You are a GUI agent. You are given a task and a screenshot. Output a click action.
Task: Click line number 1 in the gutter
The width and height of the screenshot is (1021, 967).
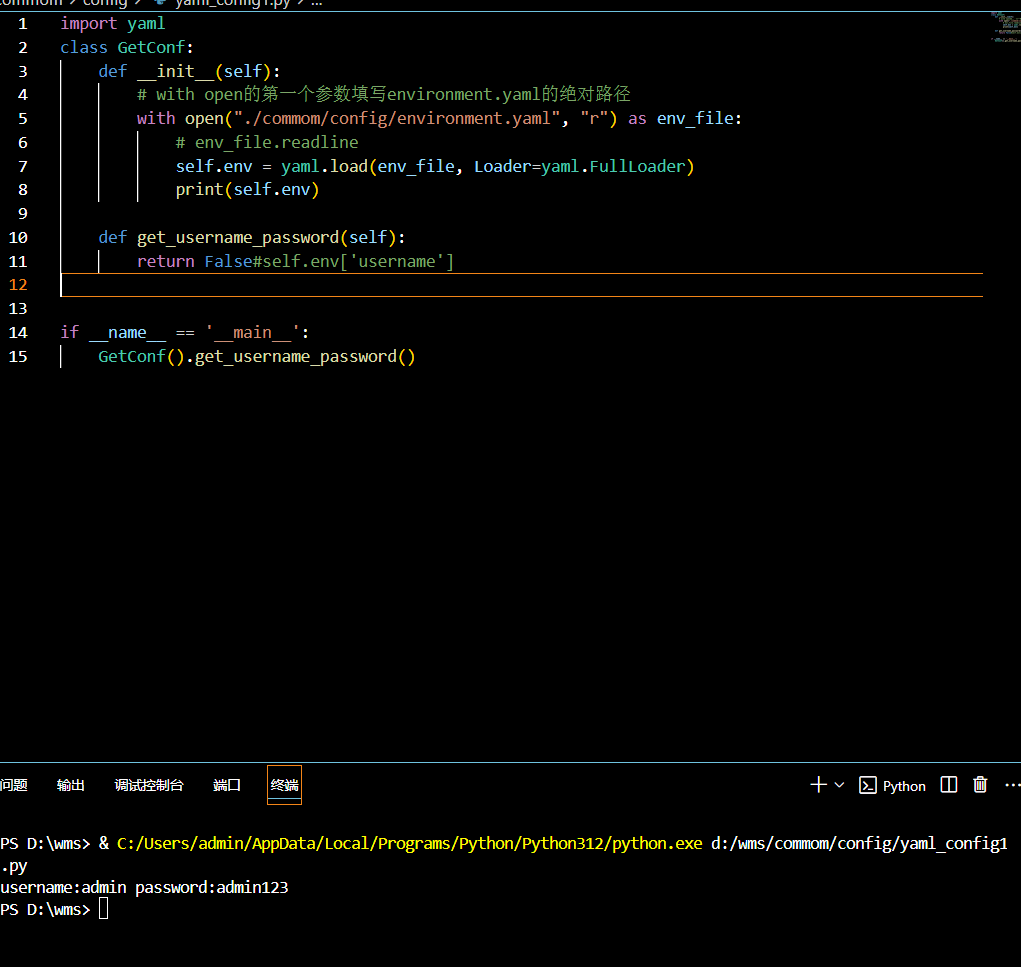[x=23, y=24]
